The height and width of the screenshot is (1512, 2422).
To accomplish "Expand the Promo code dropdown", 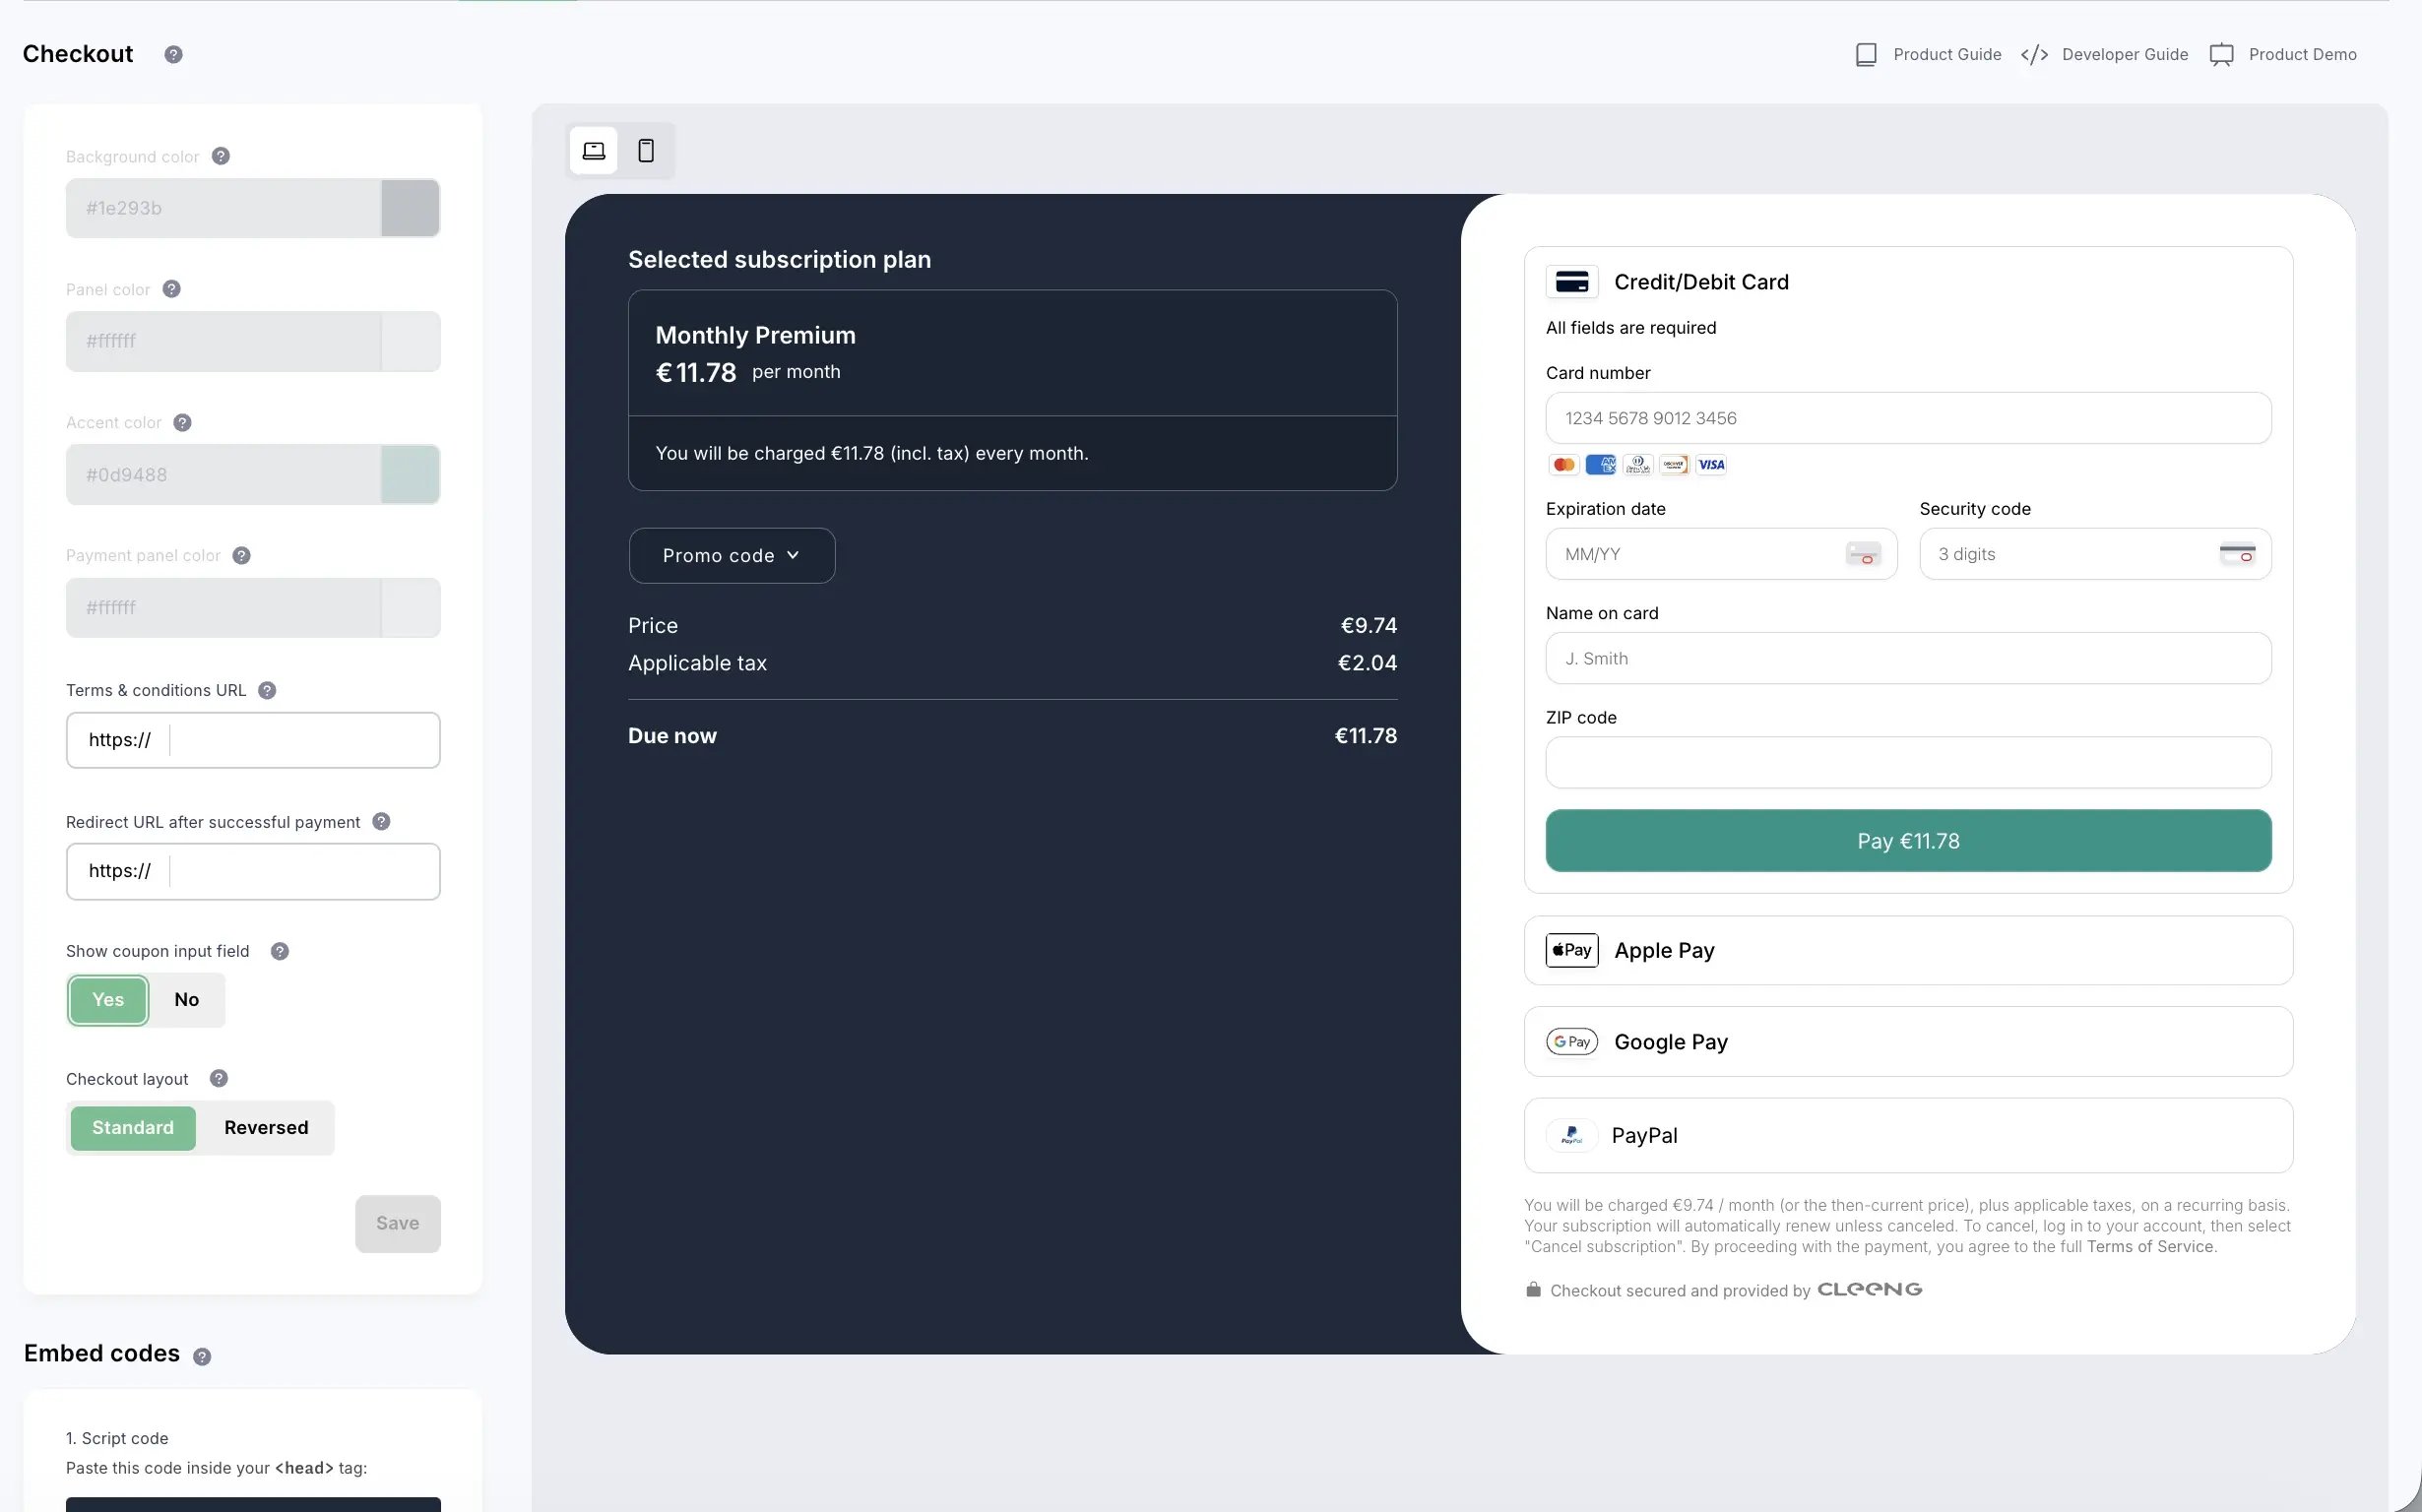I will 732,555.
